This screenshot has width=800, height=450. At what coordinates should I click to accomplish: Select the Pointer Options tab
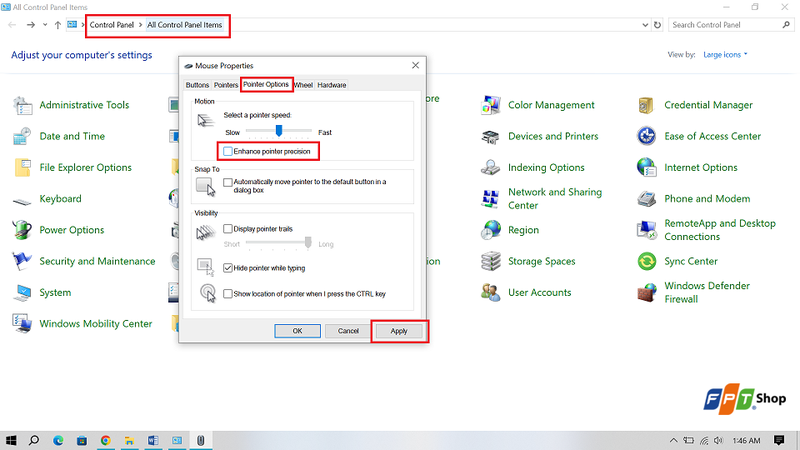[x=266, y=84]
